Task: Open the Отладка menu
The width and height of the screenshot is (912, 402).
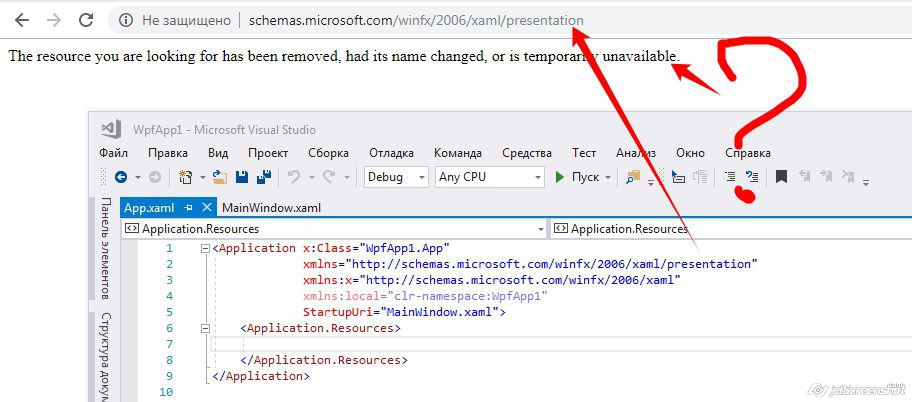Action: coord(391,153)
